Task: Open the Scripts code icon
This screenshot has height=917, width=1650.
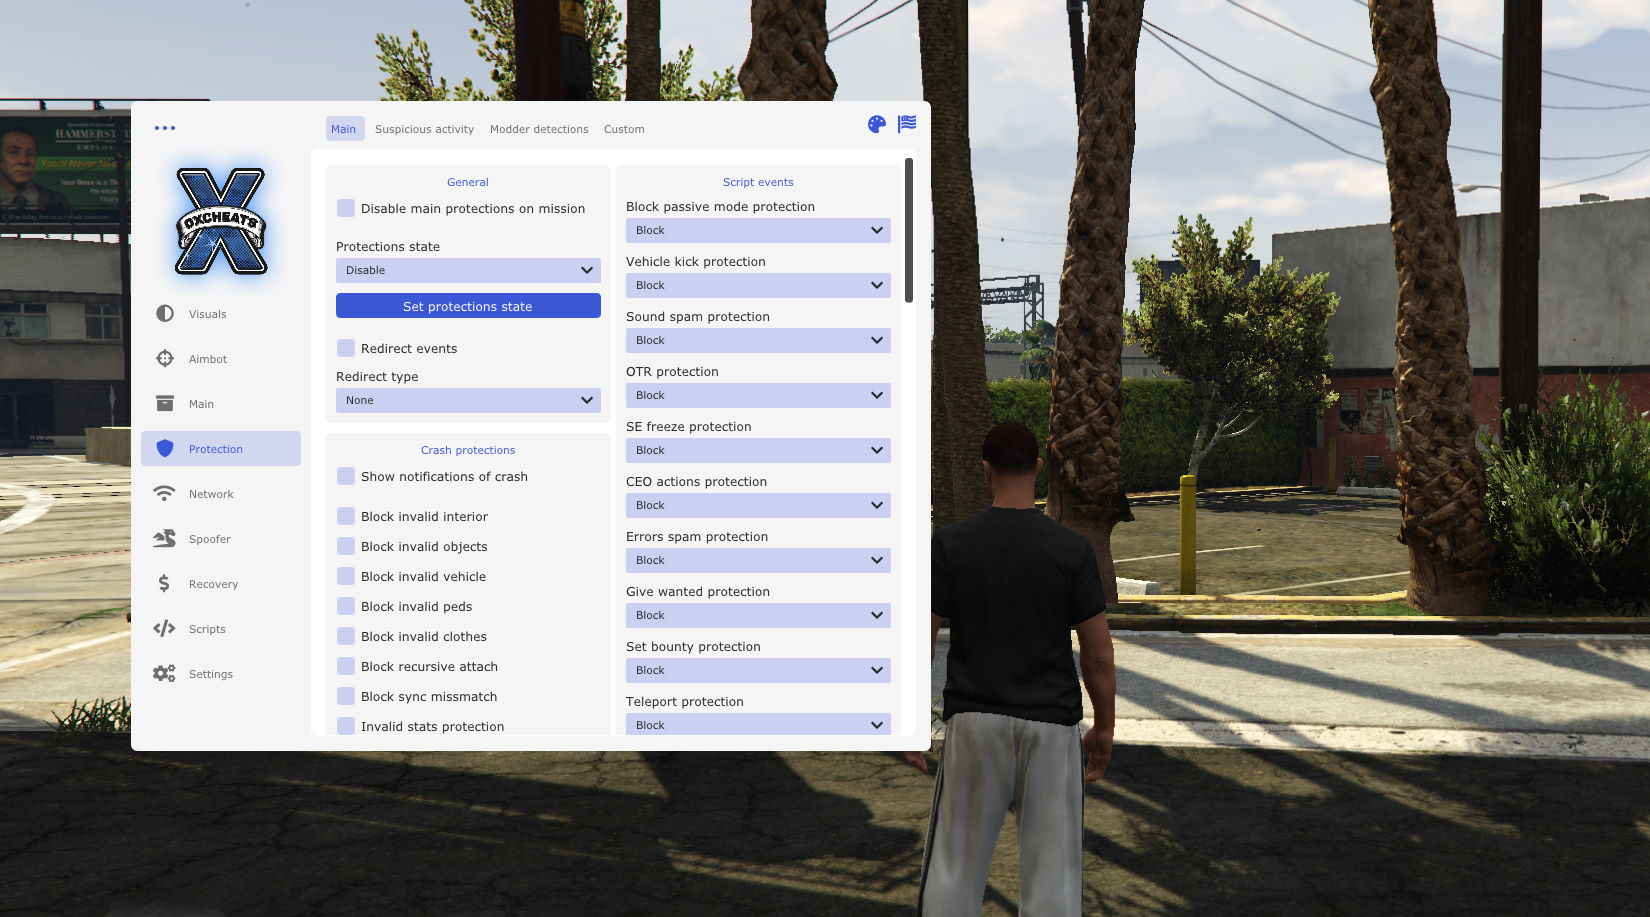Action: pyautogui.click(x=165, y=629)
